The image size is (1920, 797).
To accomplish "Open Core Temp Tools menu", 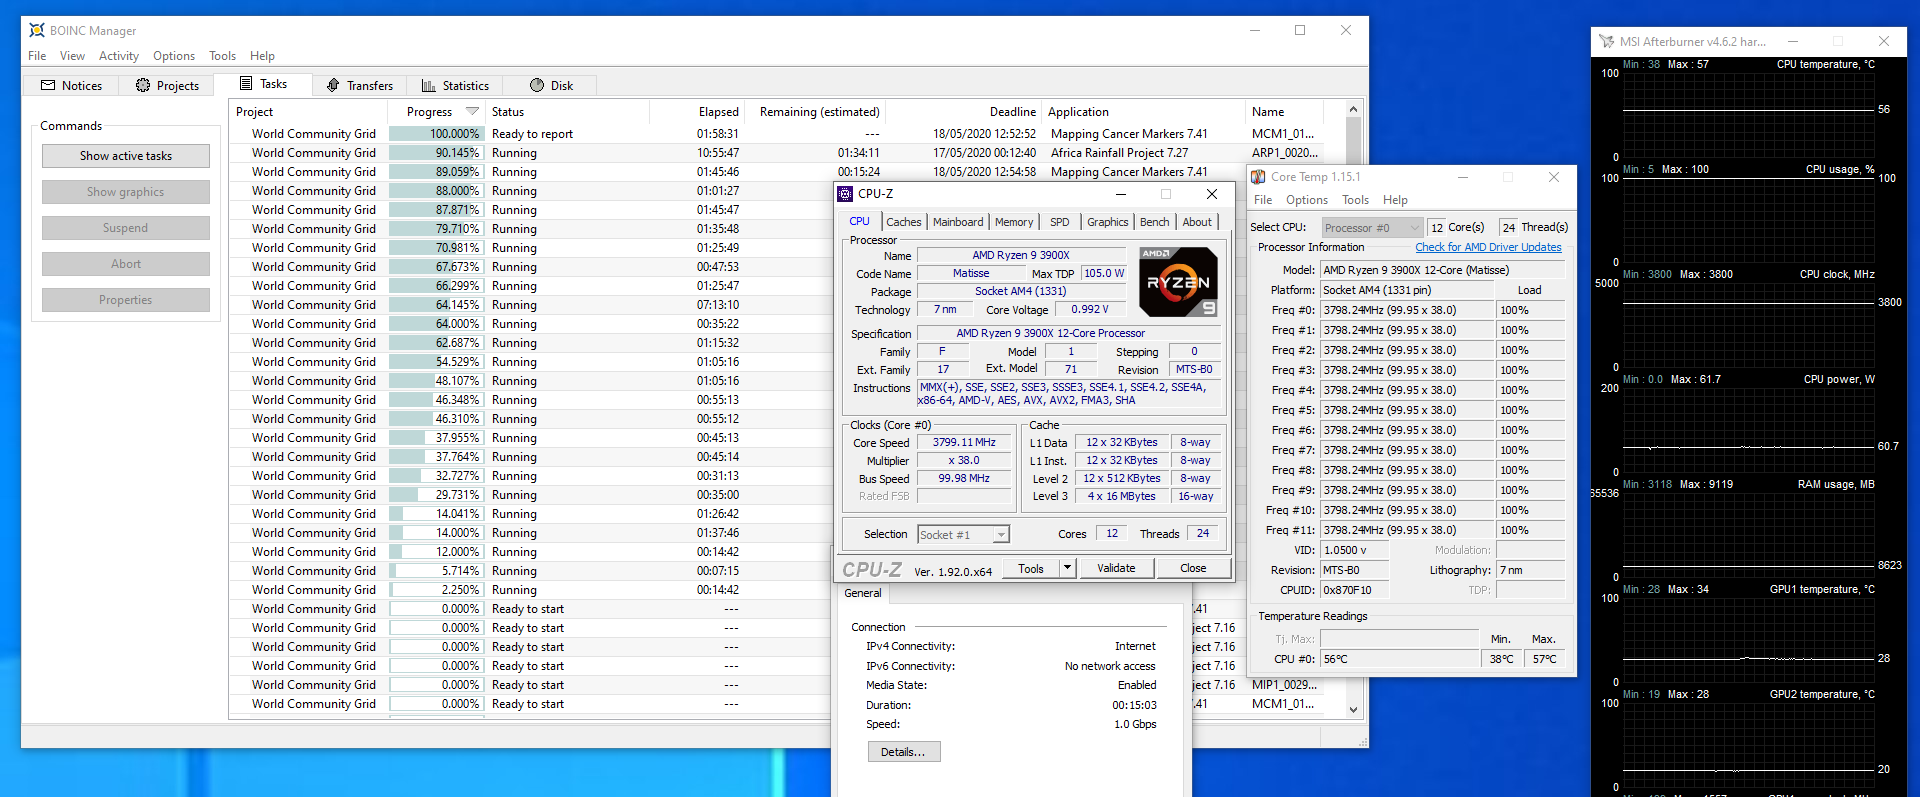I will pos(1355,200).
